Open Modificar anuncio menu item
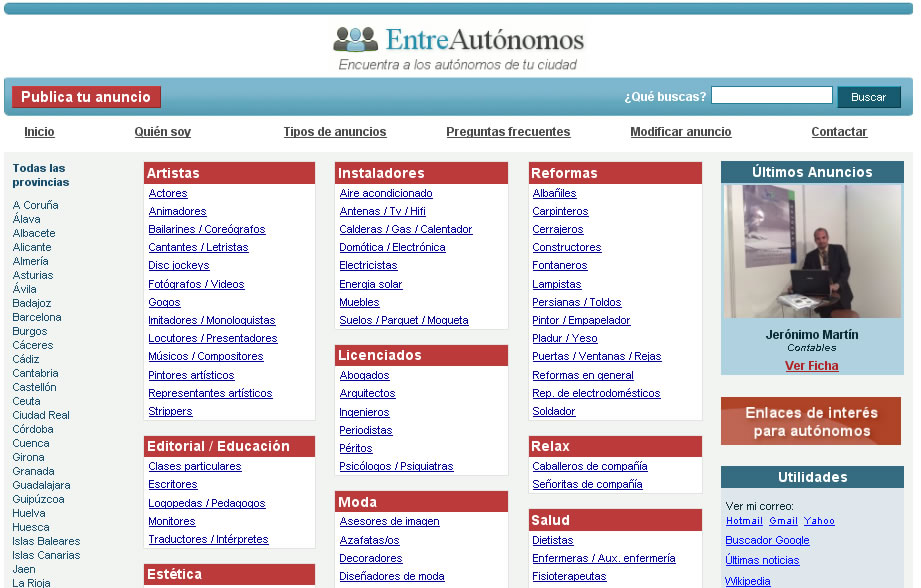The height and width of the screenshot is (588, 921). 681,132
